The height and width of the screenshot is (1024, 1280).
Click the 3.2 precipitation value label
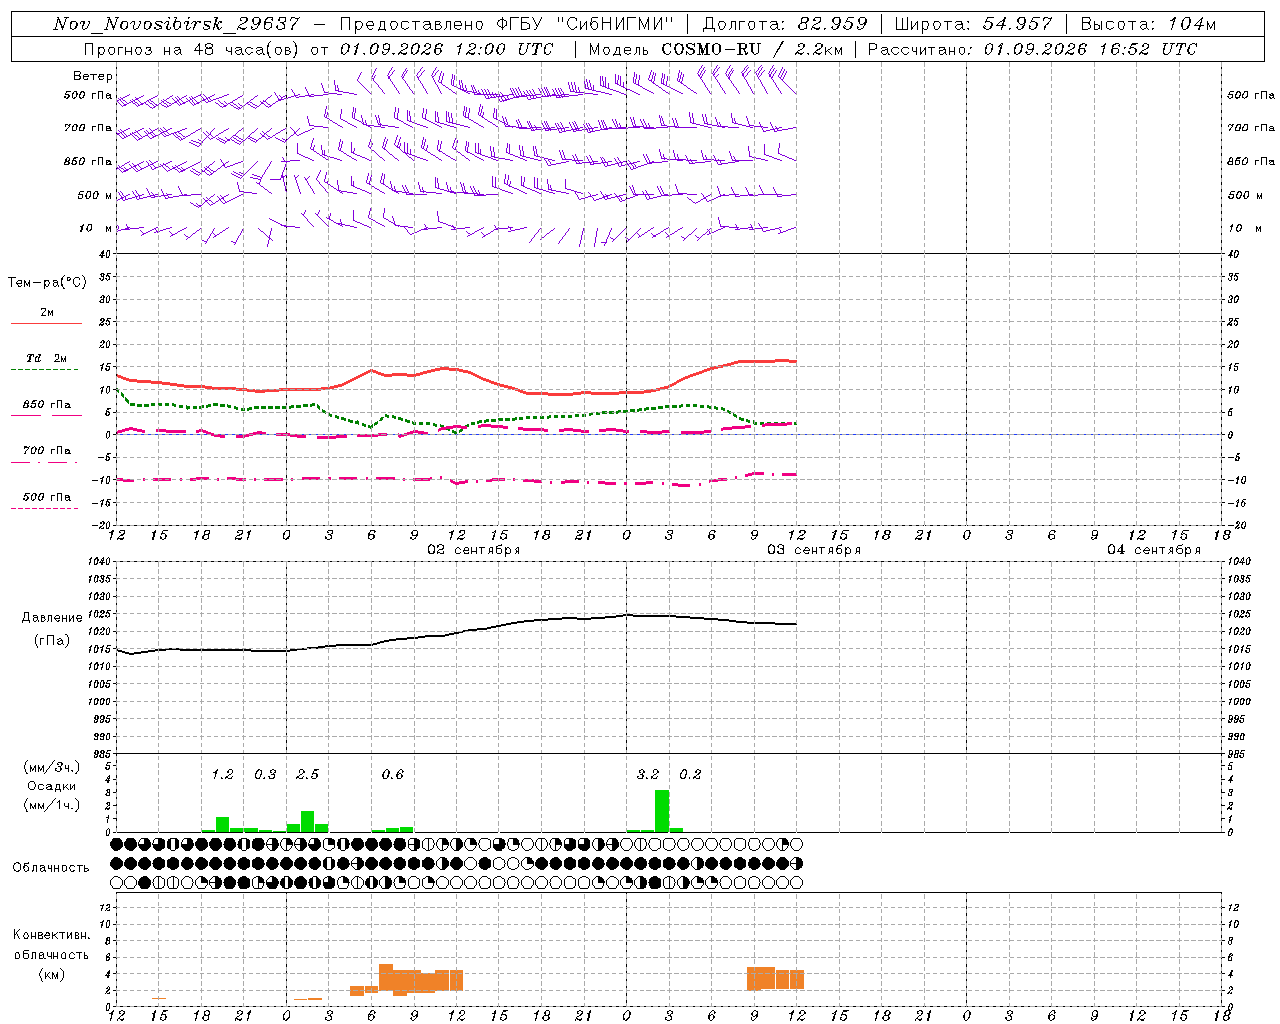[x=648, y=774]
